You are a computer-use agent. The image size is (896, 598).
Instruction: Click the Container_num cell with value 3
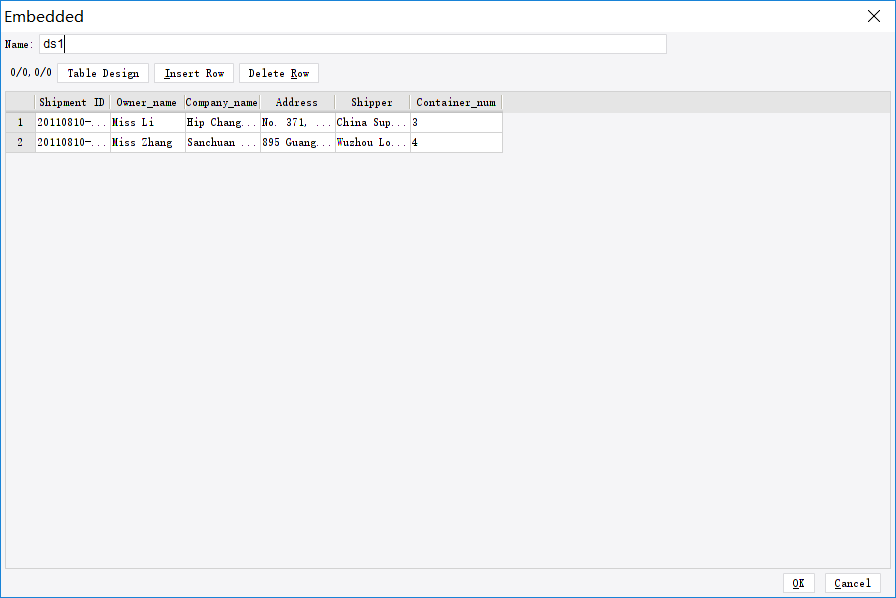[x=455, y=122]
